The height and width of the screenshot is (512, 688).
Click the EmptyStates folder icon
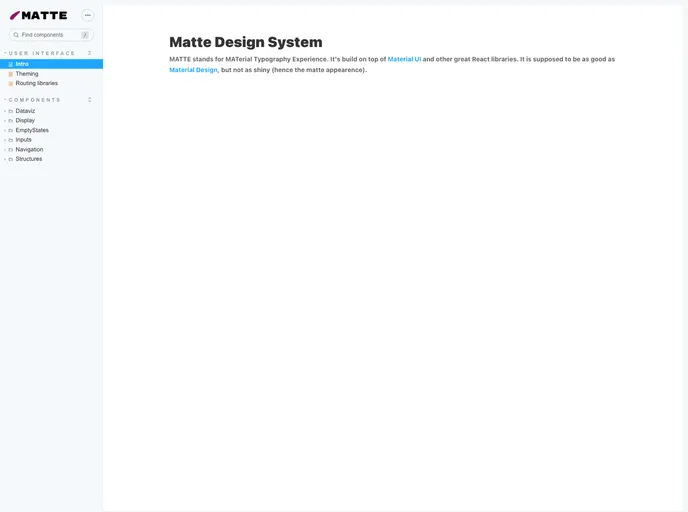click(x=11, y=130)
